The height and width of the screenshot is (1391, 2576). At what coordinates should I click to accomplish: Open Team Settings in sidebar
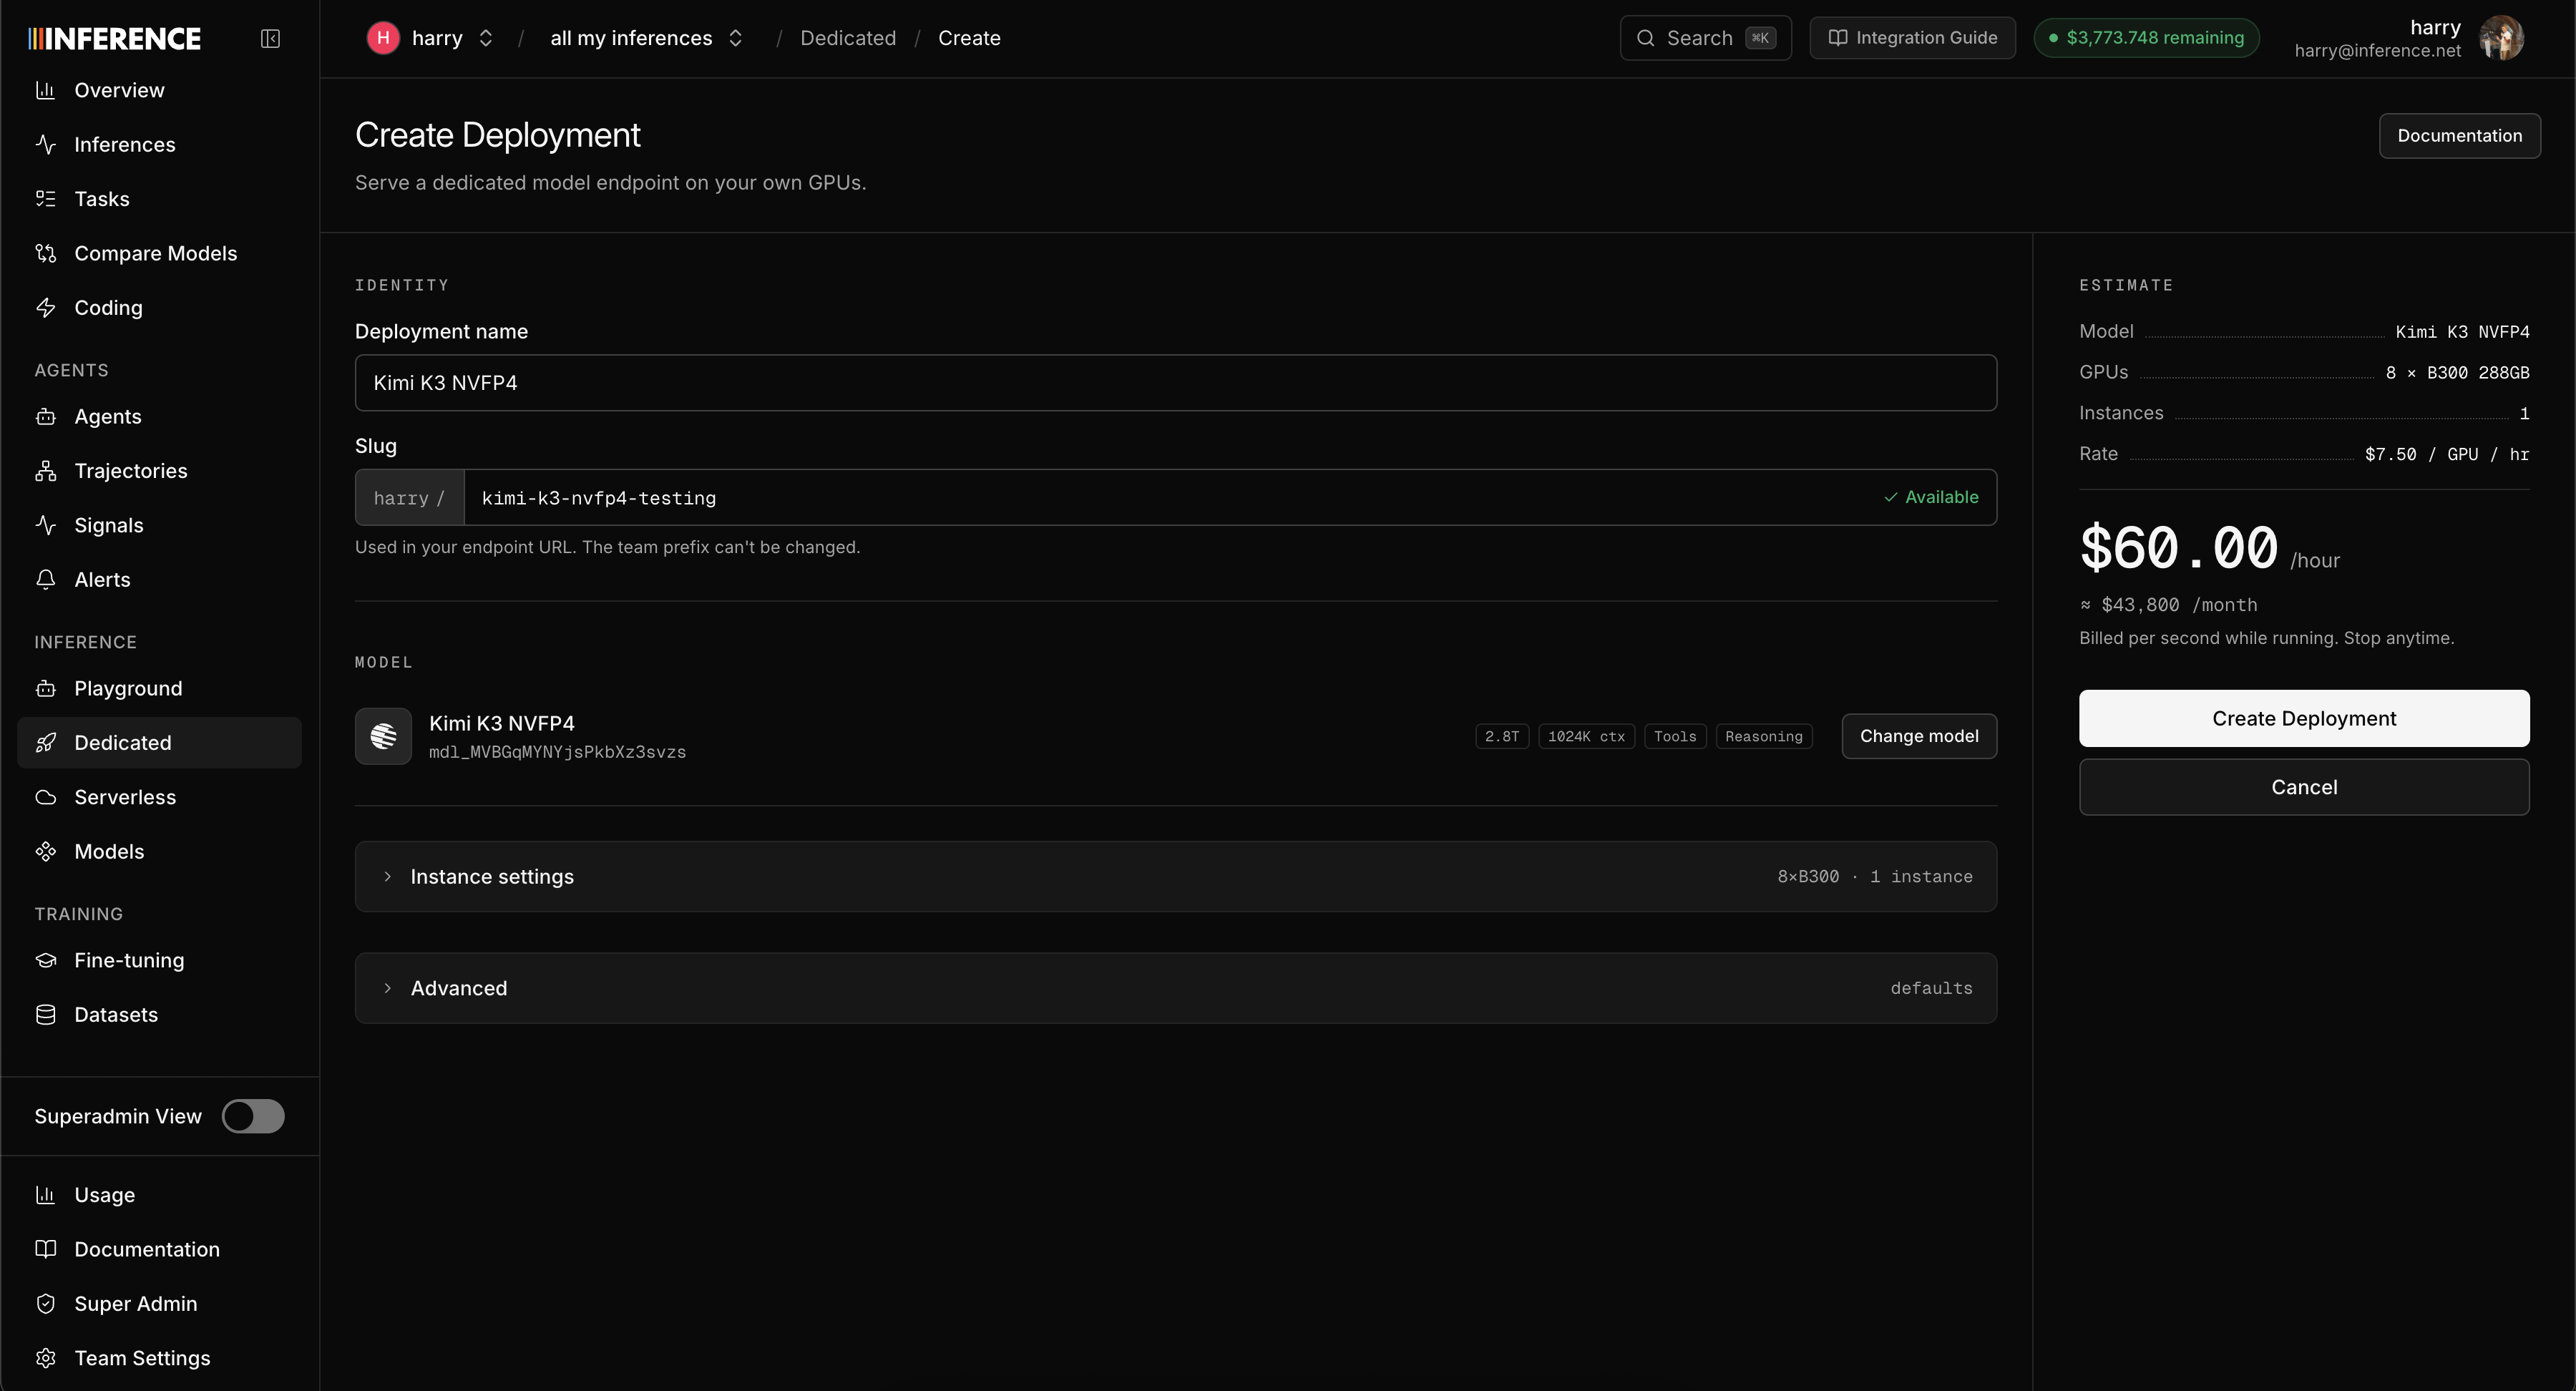159,1358
